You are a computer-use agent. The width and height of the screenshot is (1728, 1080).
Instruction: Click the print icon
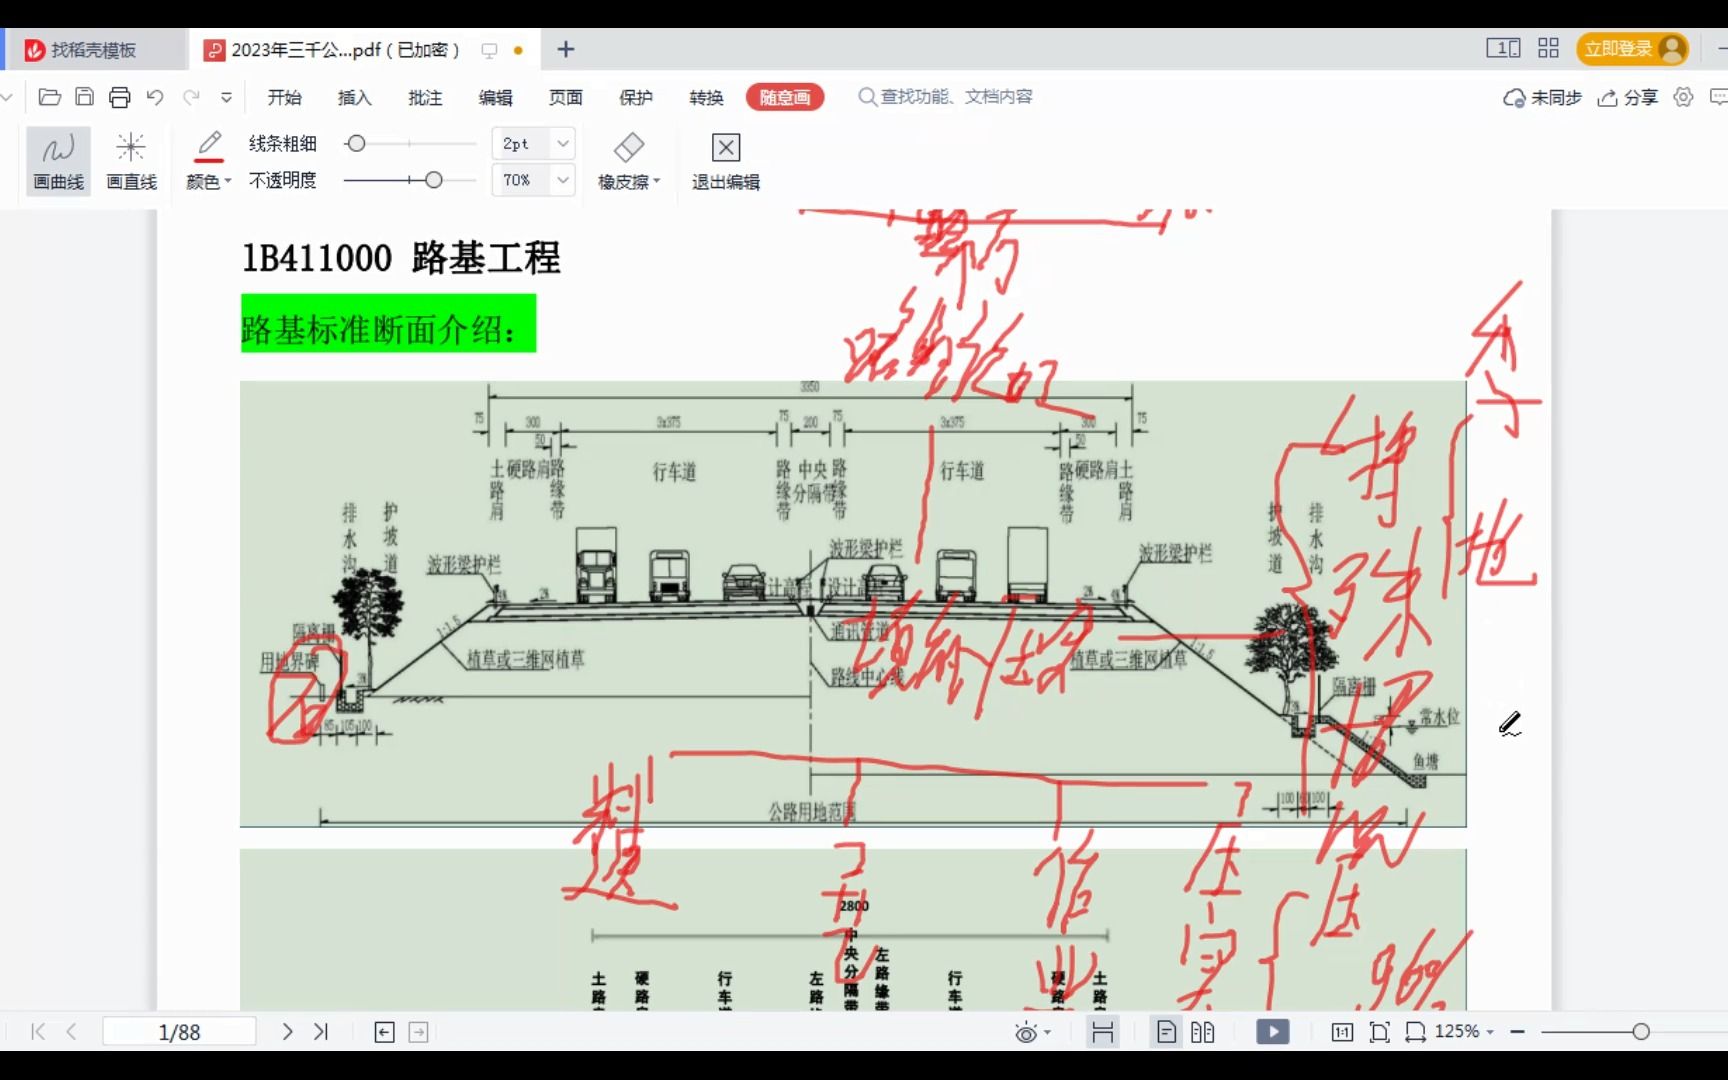120,97
